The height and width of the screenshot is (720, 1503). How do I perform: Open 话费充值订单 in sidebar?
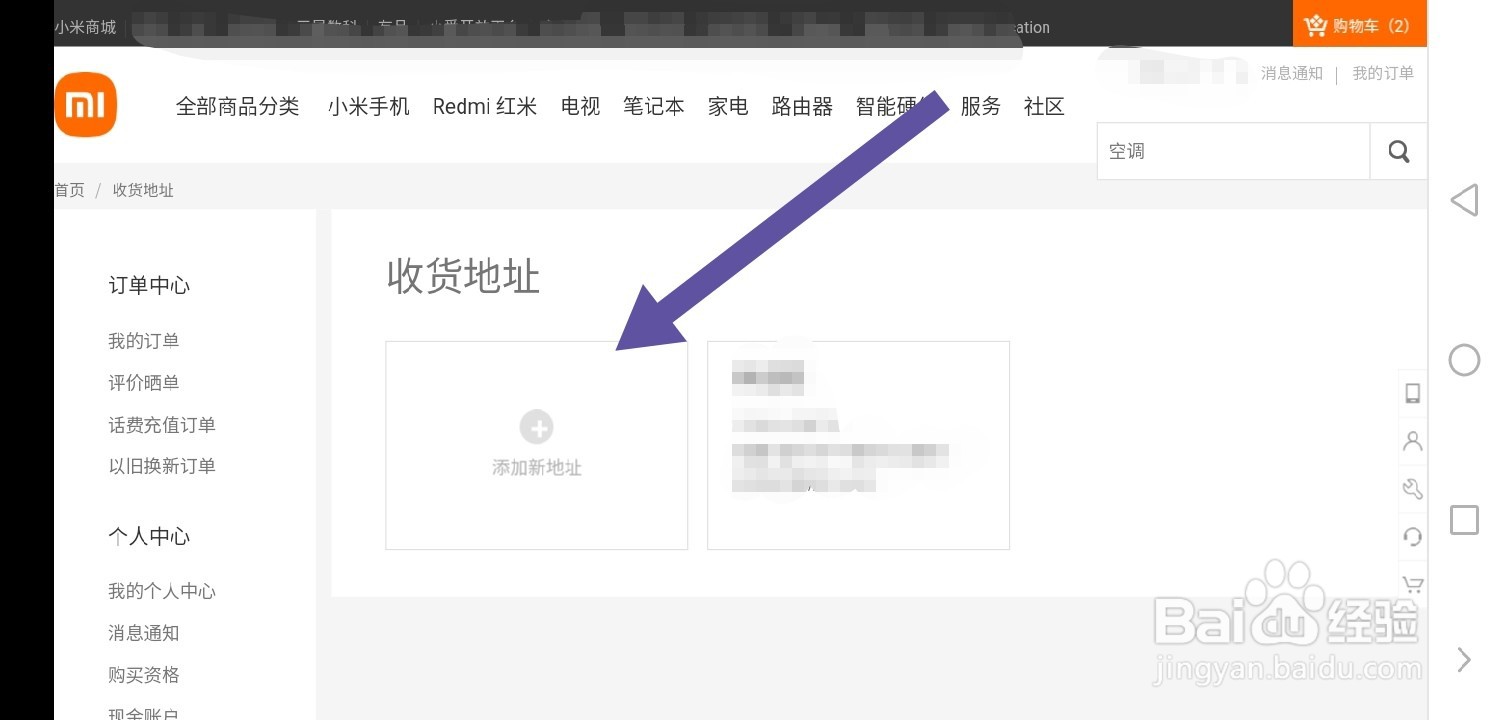[162, 425]
